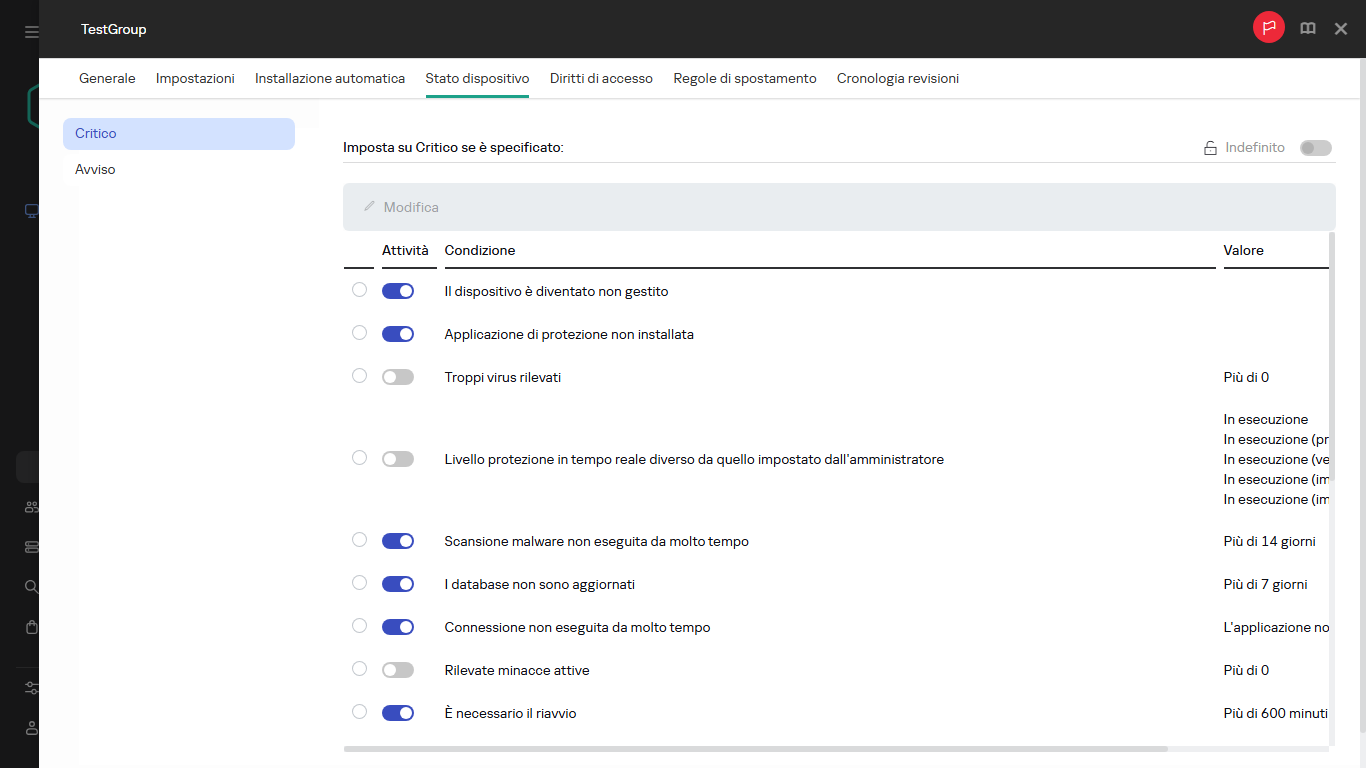Screen dimensions: 1366x768
Task: Switch to the 'Diritti di accesso' tab
Action: [x=601, y=78]
